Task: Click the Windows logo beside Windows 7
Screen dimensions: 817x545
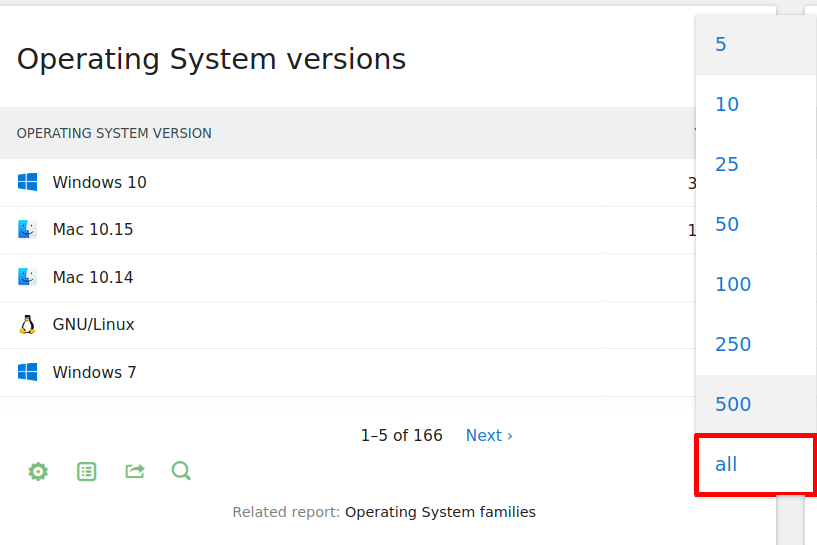Action: coord(28,372)
